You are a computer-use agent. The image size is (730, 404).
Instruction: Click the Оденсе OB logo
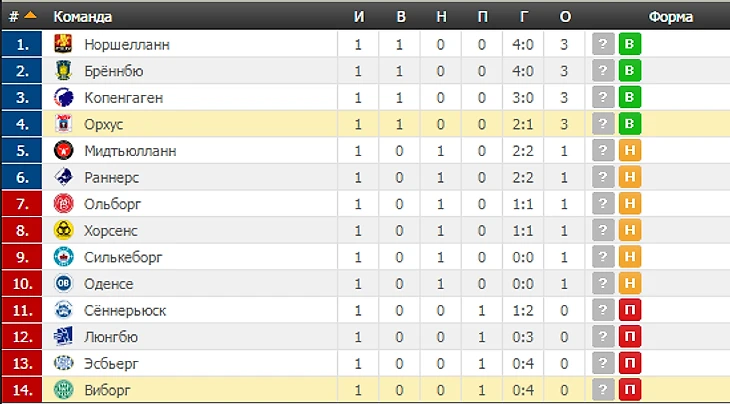click(x=63, y=283)
